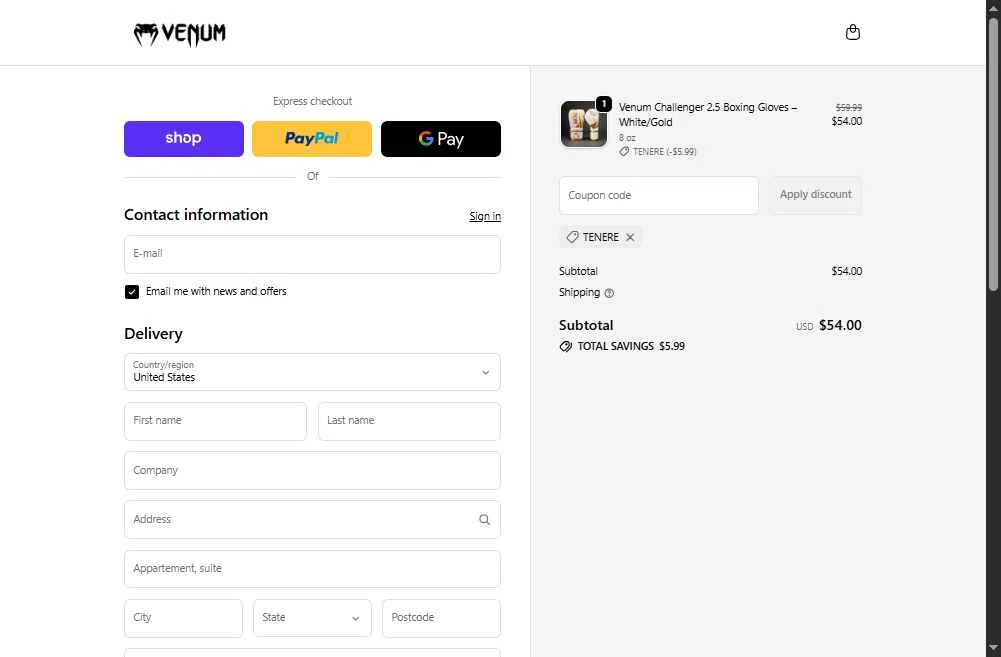Click the Coupon code input field

pos(659,195)
